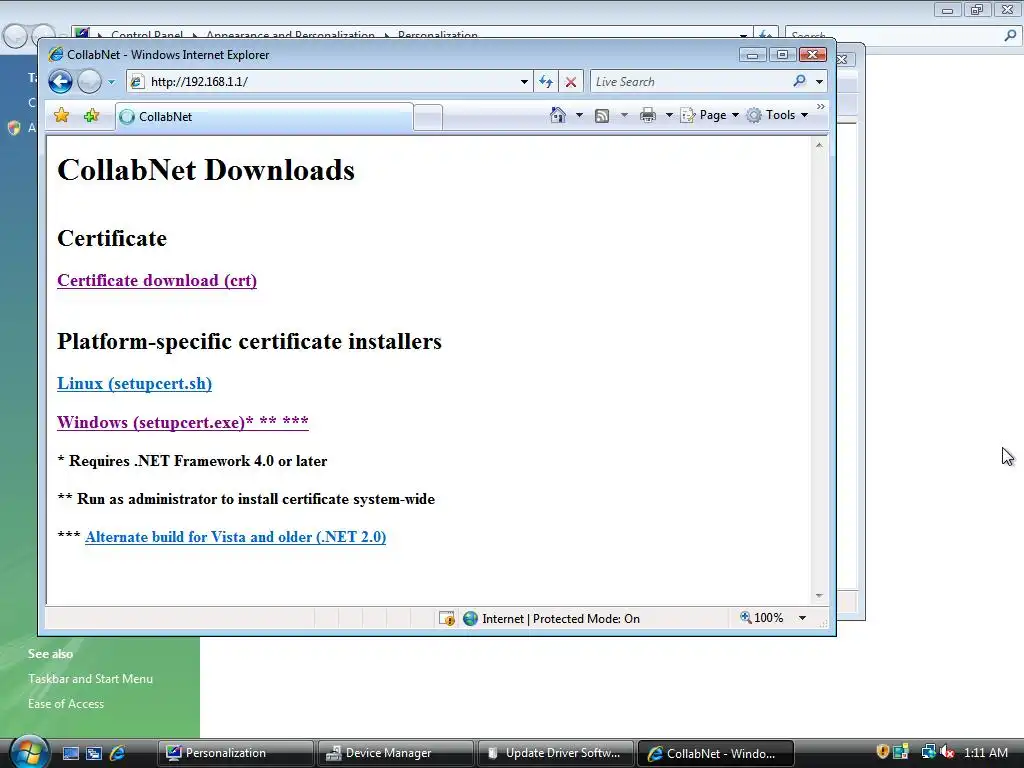The image size is (1024, 768).
Task: Click the security alert shield tray icon
Action: [x=883, y=752]
